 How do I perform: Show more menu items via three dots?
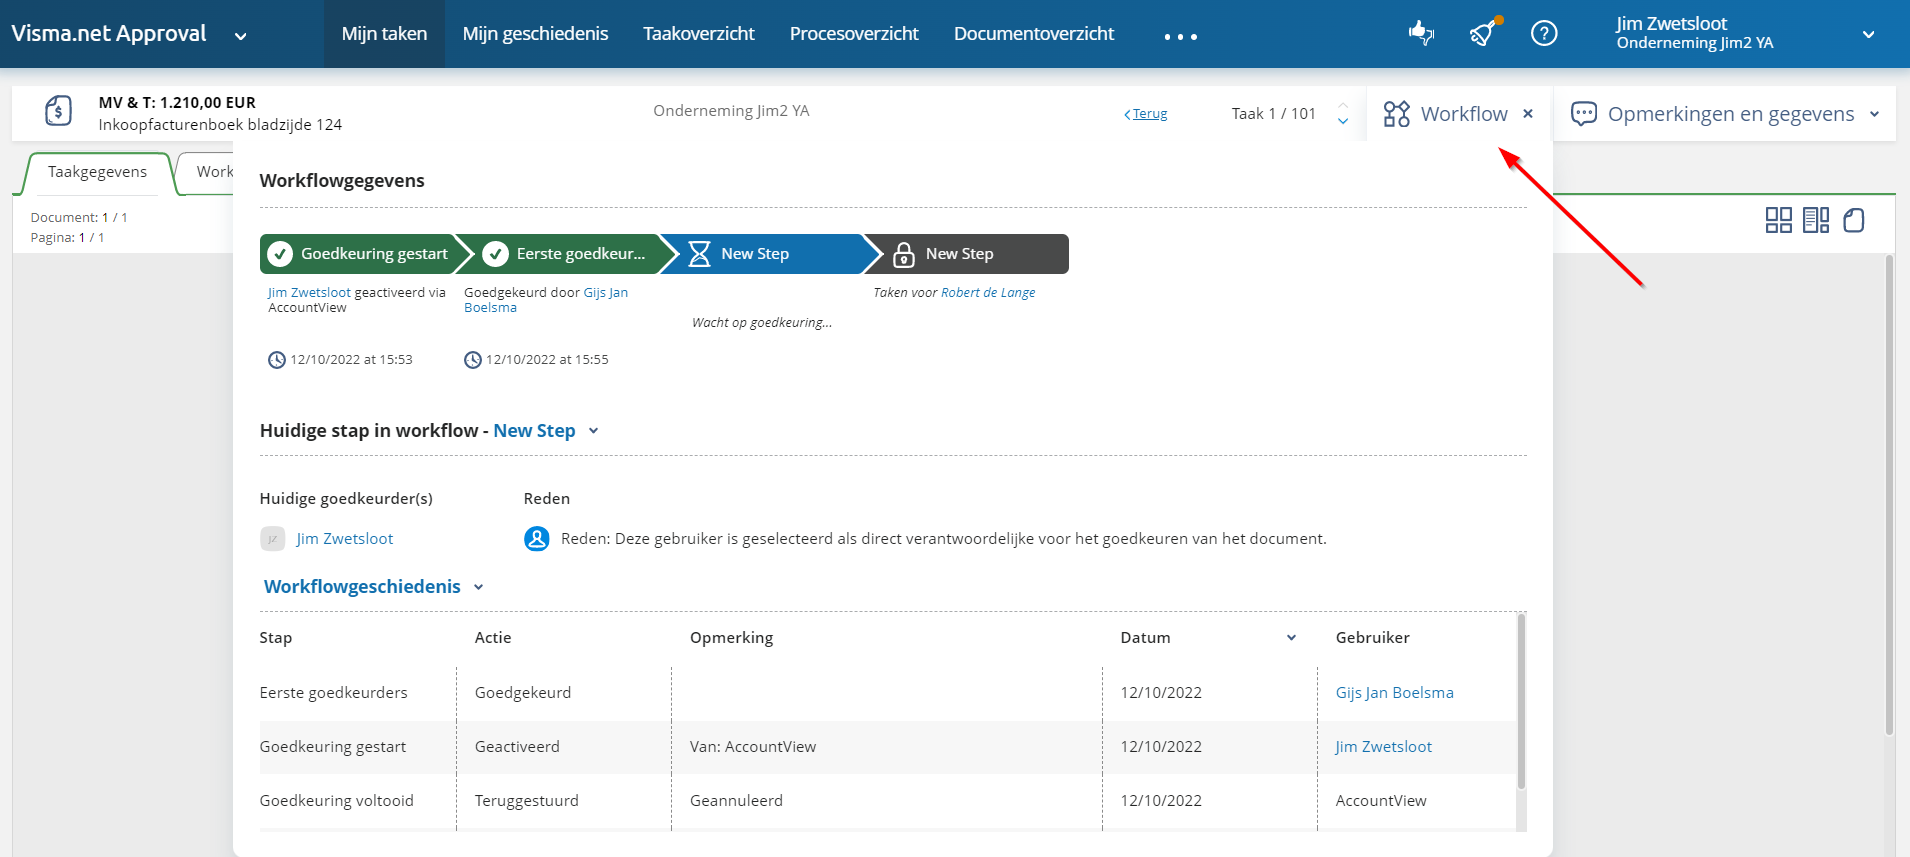click(1180, 37)
